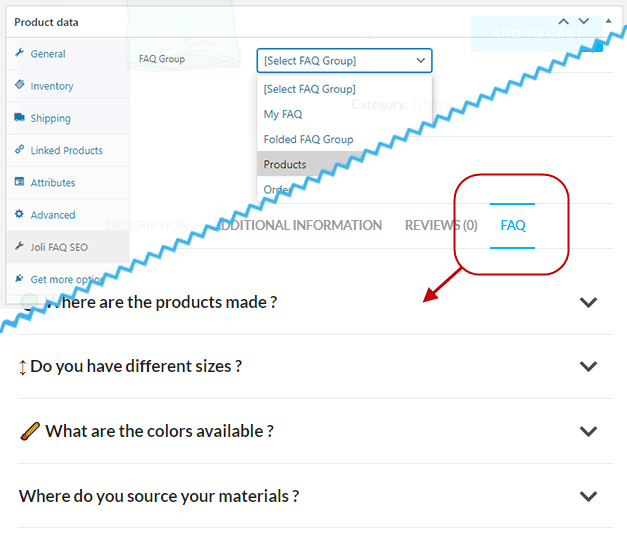This screenshot has height=542, width=627.
Task: Move Product data panel down arrow
Action: (x=584, y=22)
